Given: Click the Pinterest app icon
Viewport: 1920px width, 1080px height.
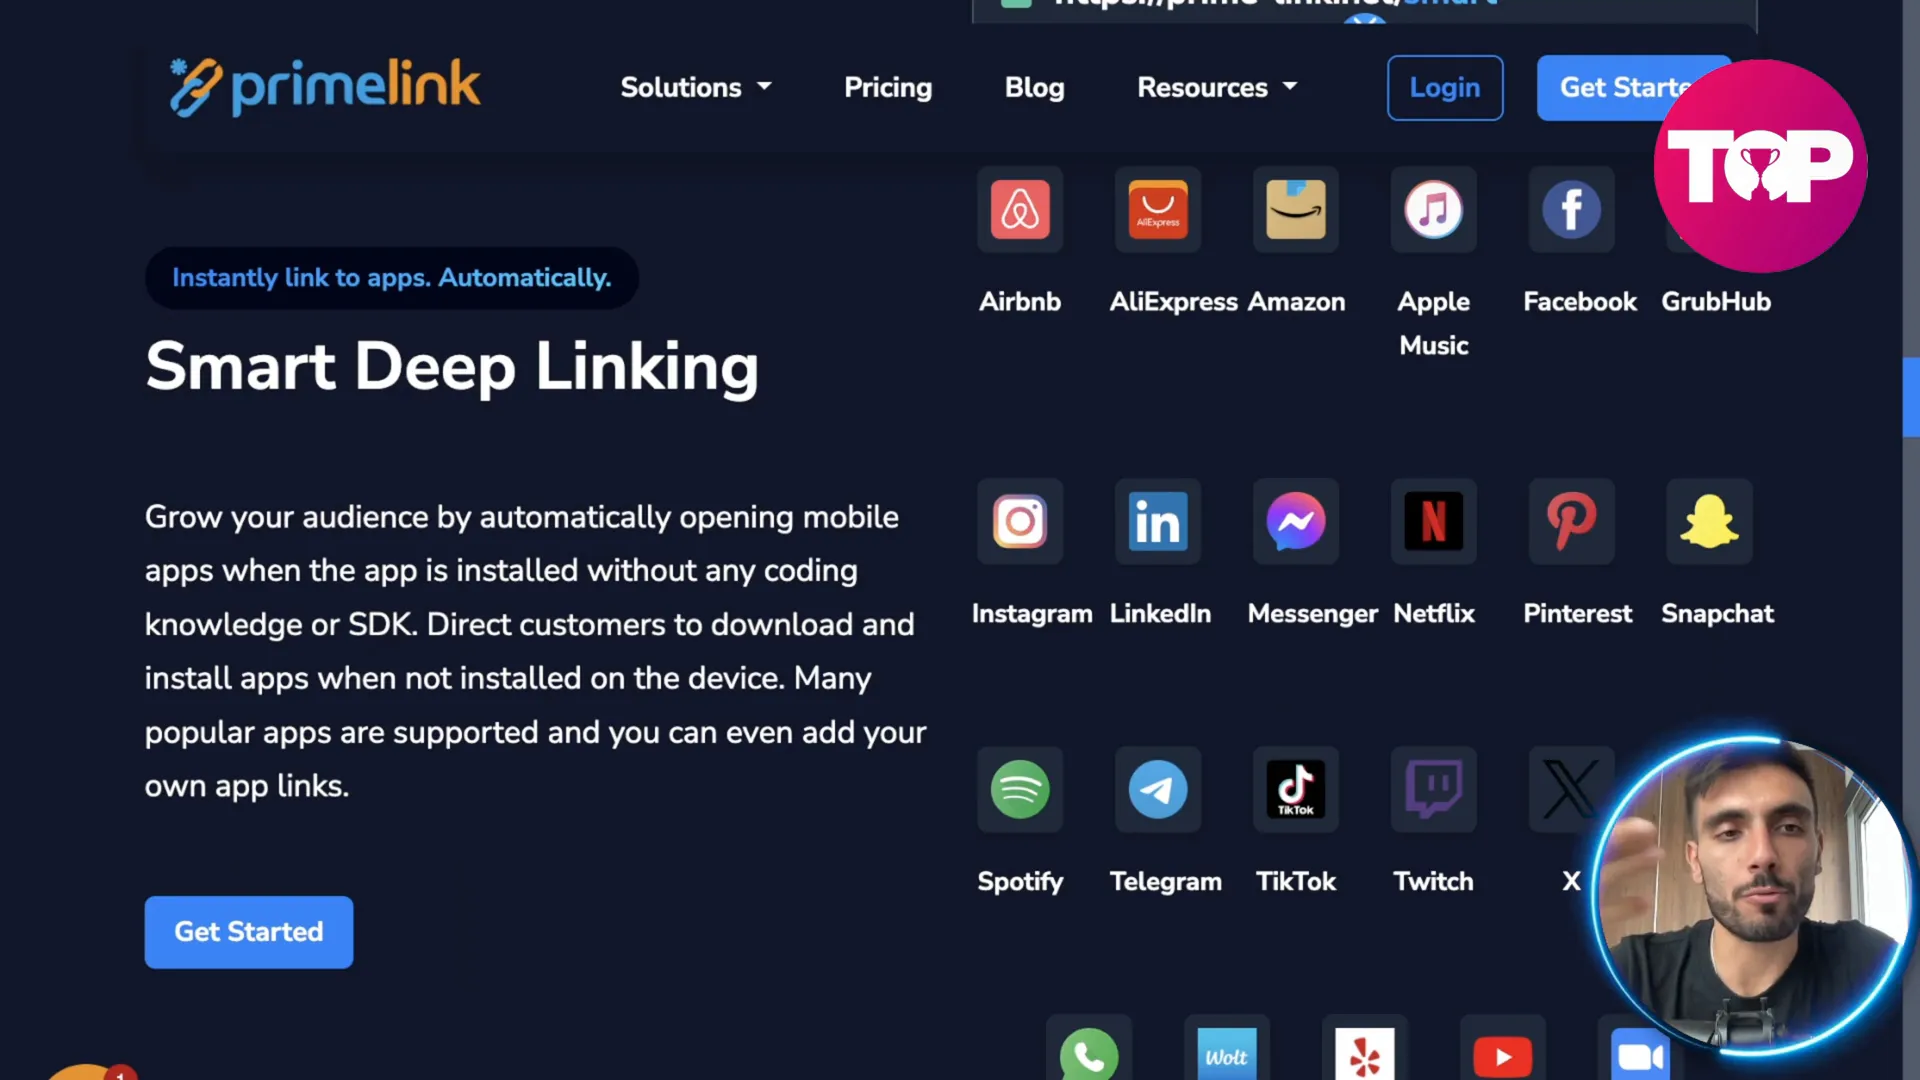Looking at the screenshot, I should (1572, 521).
